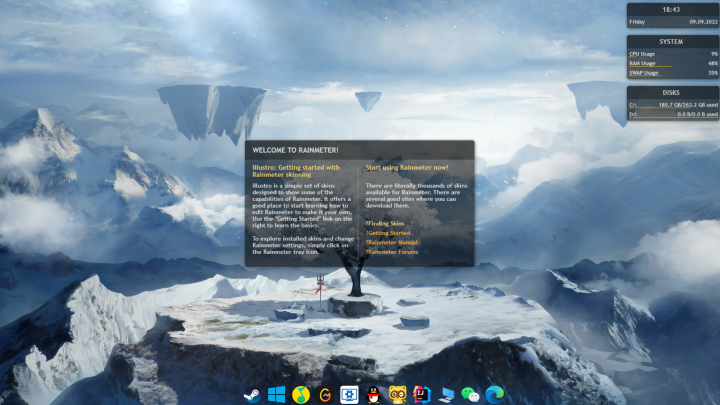Open the Rainmeter Forums link
The height and width of the screenshot is (405, 720).
coord(392,252)
